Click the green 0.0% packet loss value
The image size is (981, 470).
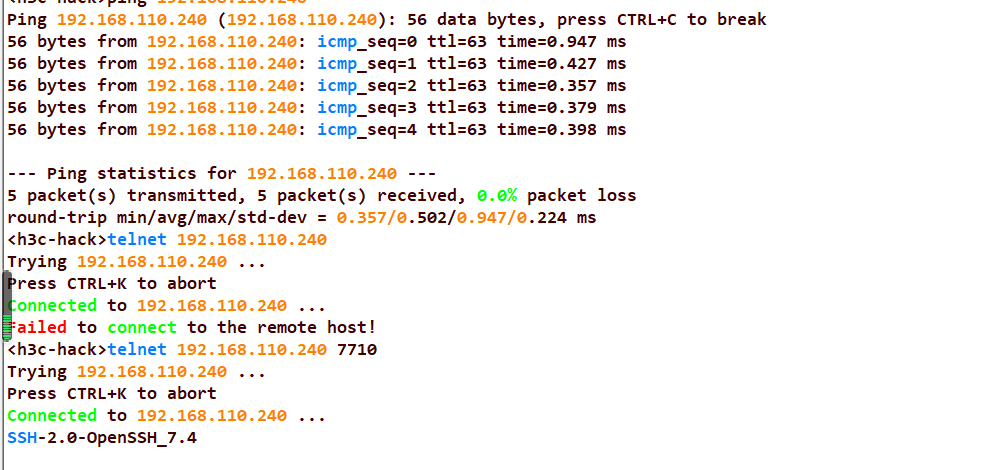[x=497, y=195]
